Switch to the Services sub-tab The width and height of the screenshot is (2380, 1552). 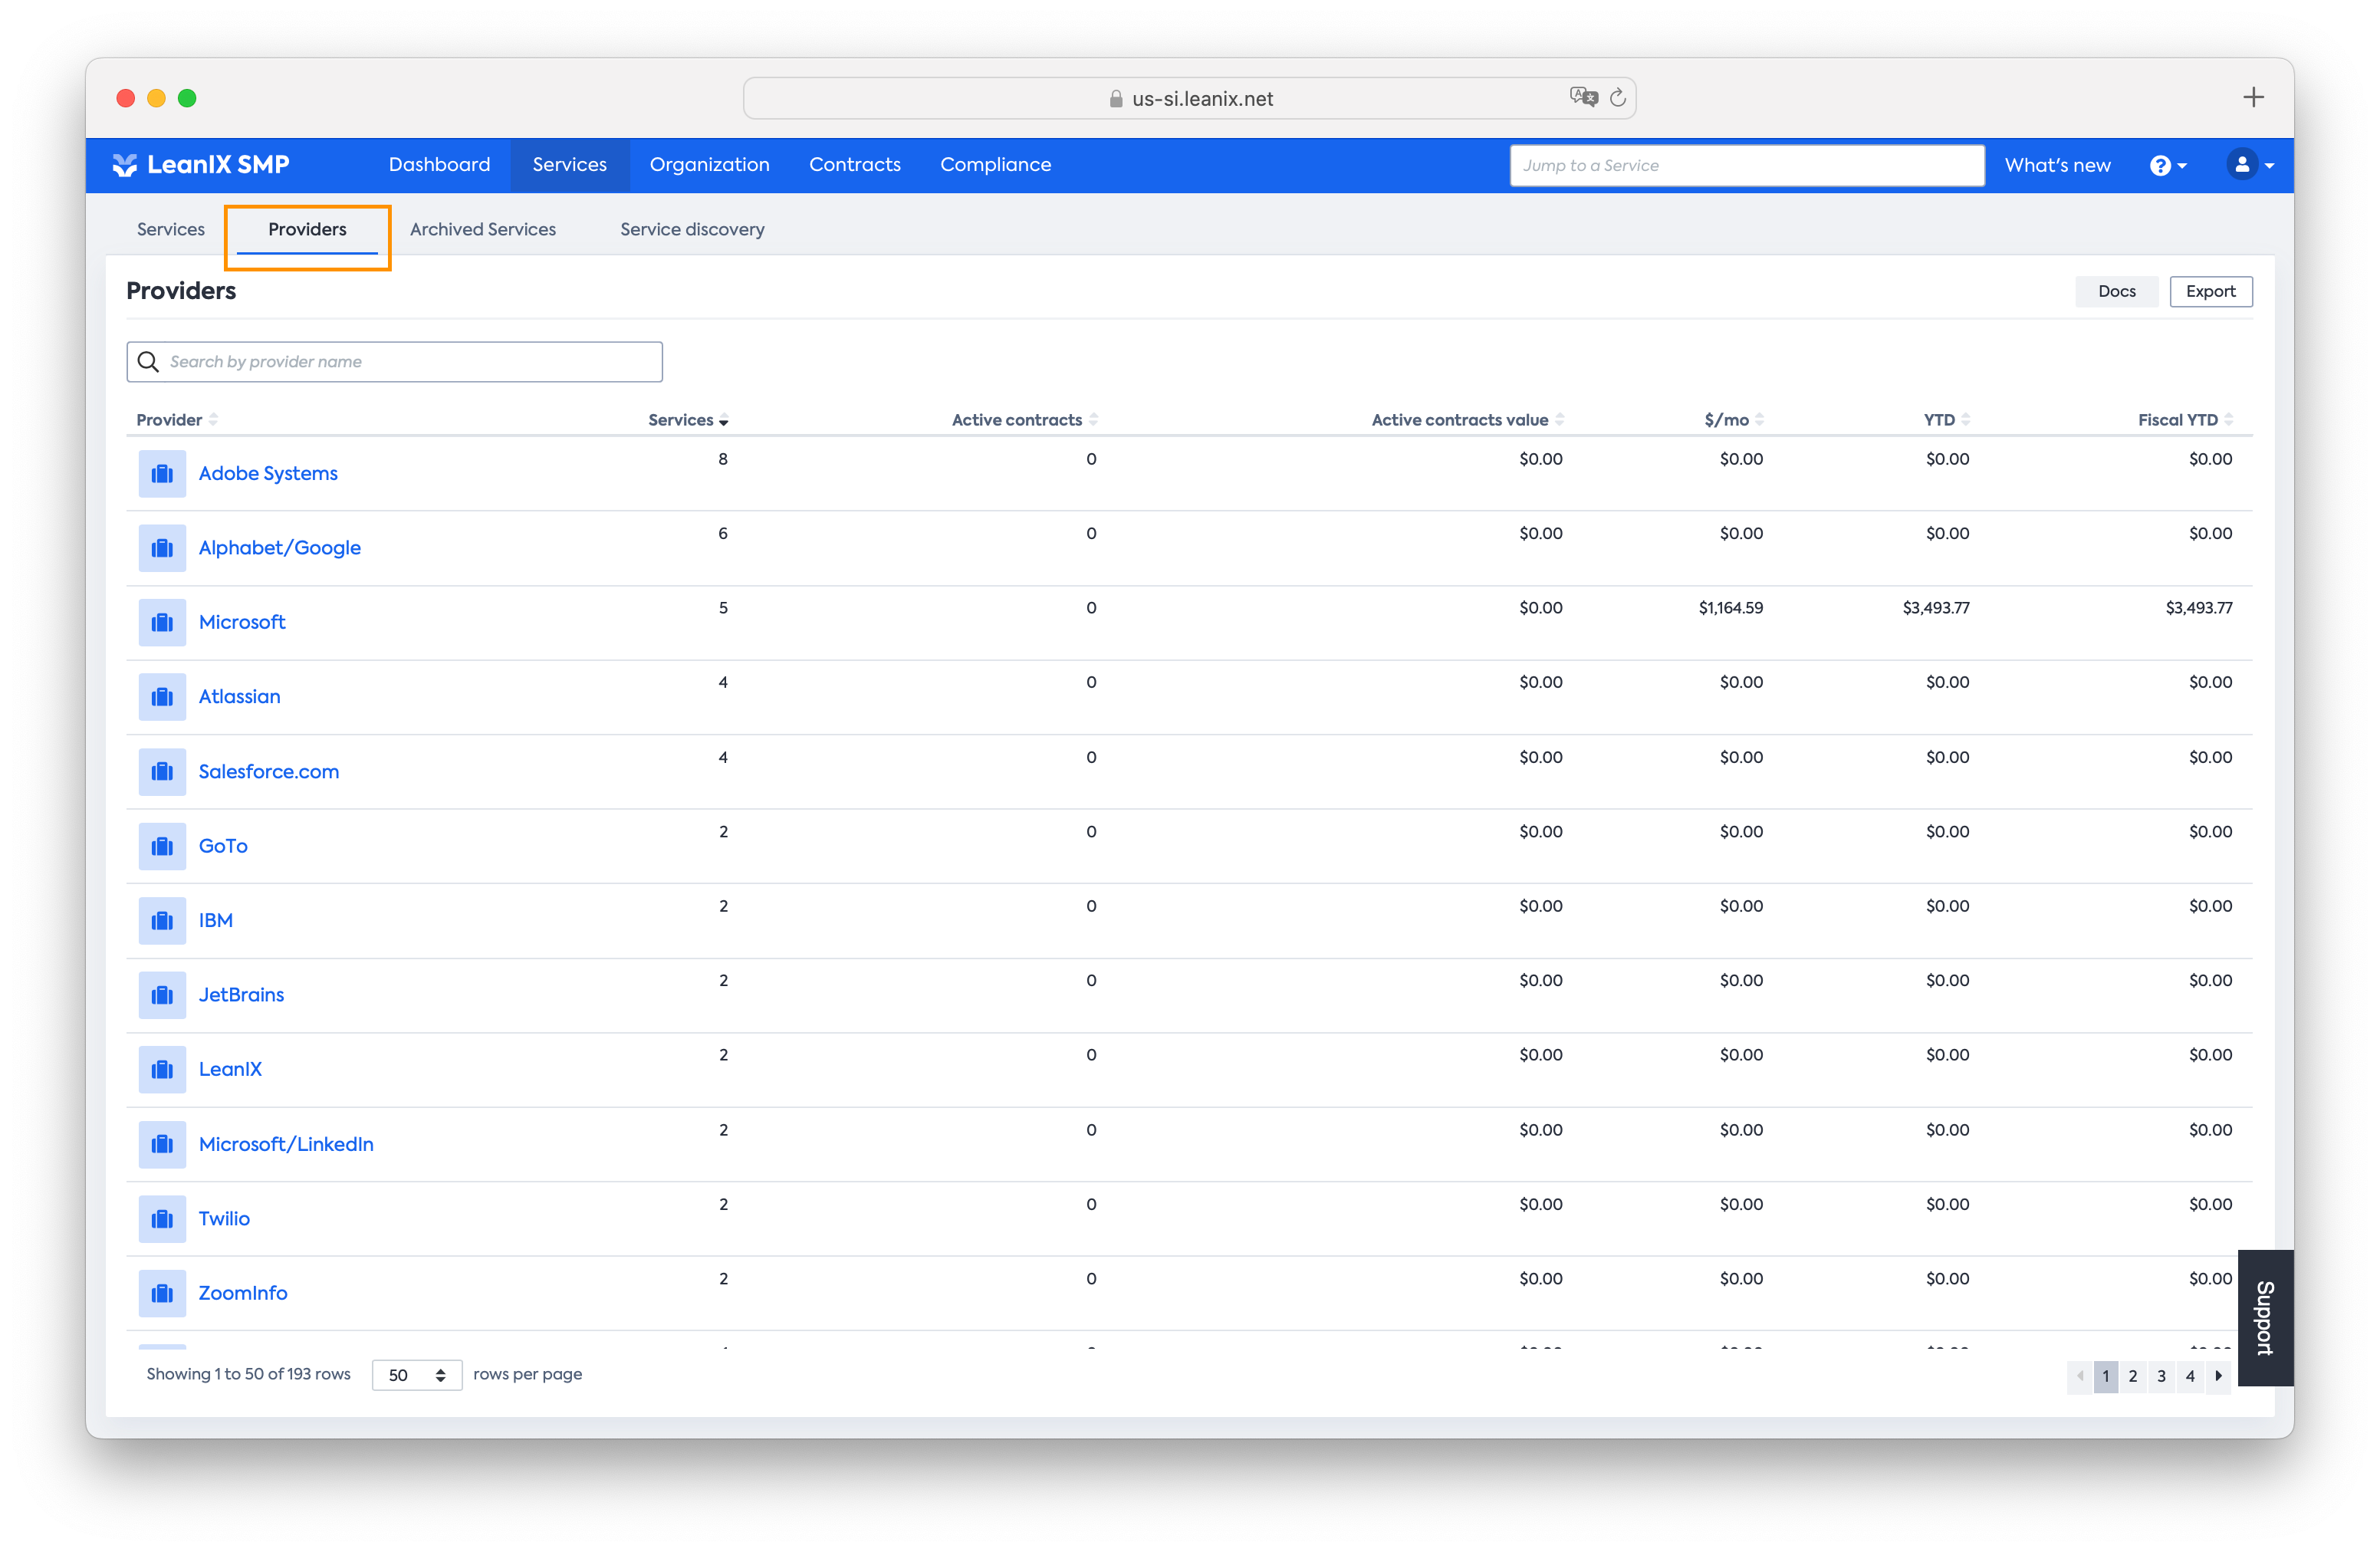pos(171,229)
